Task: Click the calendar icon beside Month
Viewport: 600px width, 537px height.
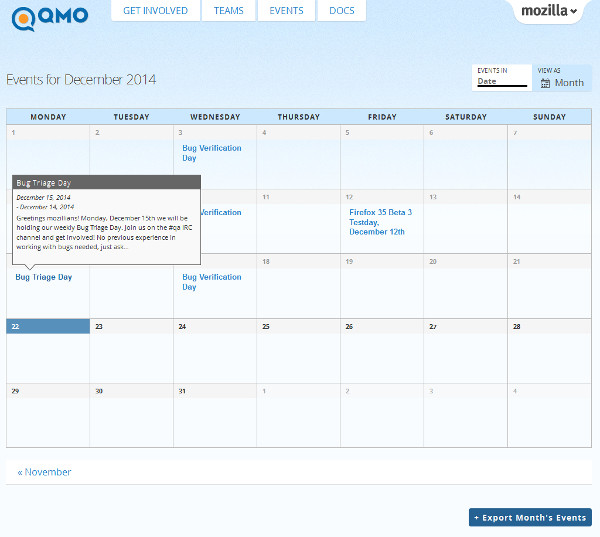Action: click(x=545, y=83)
